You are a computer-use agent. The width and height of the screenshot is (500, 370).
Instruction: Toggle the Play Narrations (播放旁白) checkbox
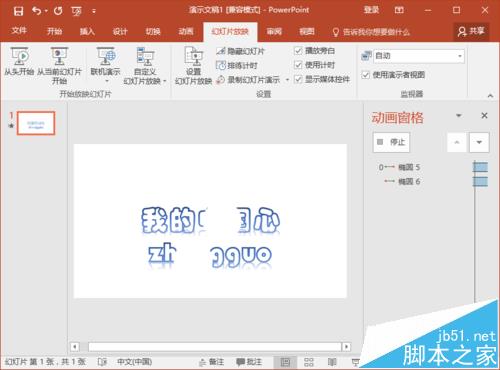tap(298, 51)
